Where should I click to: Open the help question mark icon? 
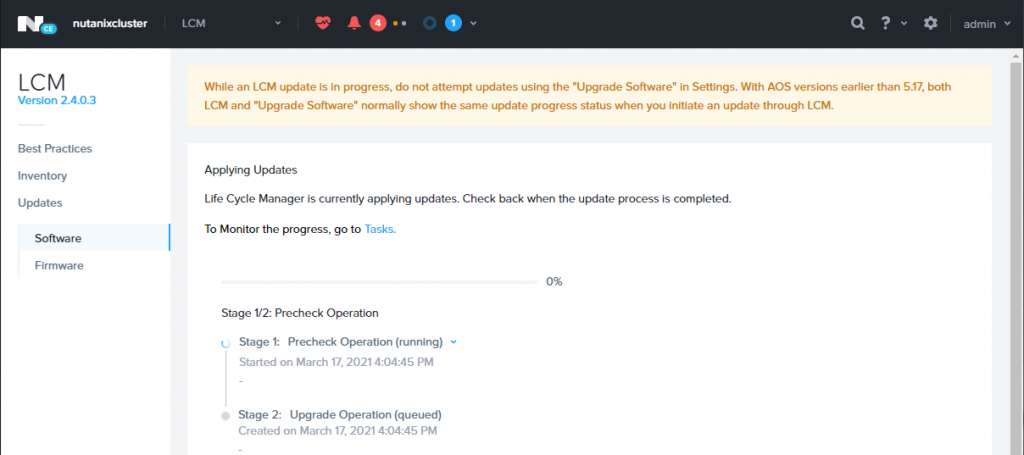(x=886, y=24)
